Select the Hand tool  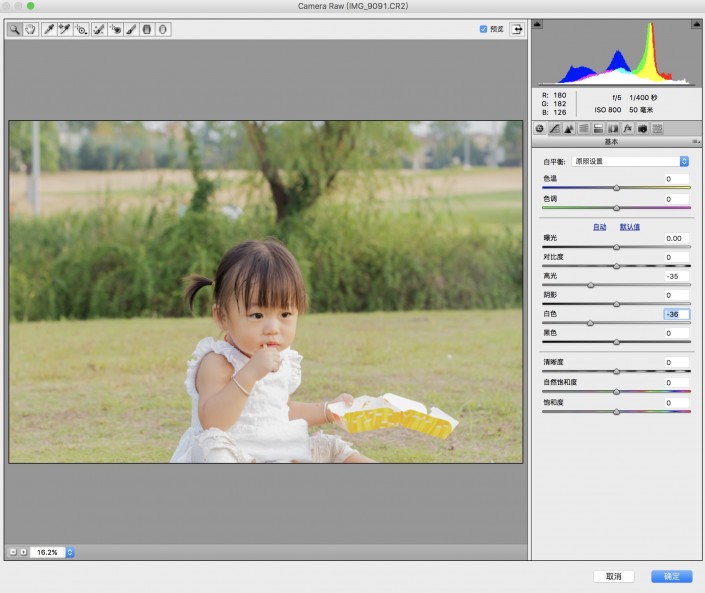(30, 30)
